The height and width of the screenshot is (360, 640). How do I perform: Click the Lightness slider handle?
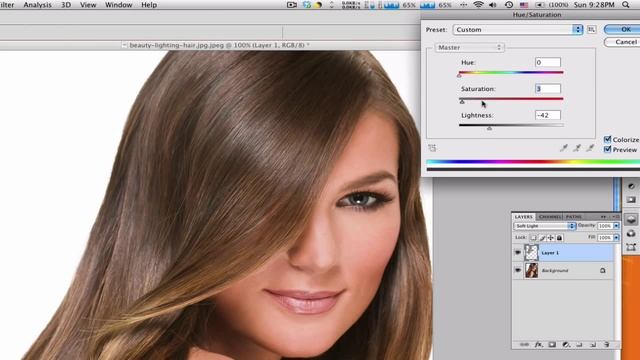pos(489,128)
